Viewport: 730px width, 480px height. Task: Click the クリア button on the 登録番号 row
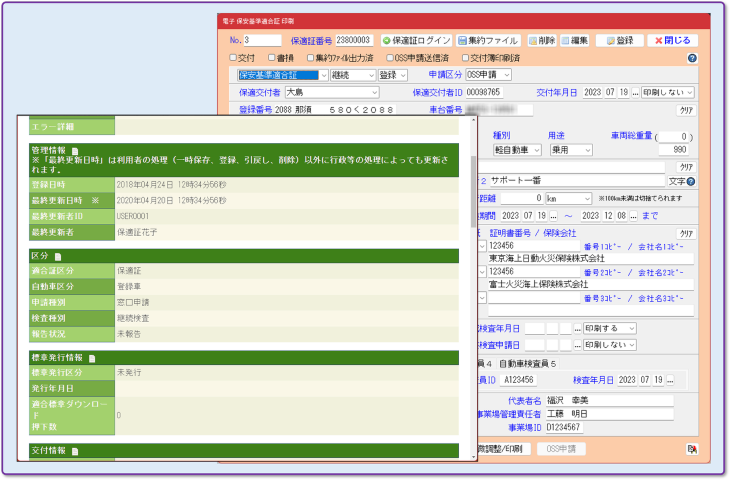tap(686, 111)
